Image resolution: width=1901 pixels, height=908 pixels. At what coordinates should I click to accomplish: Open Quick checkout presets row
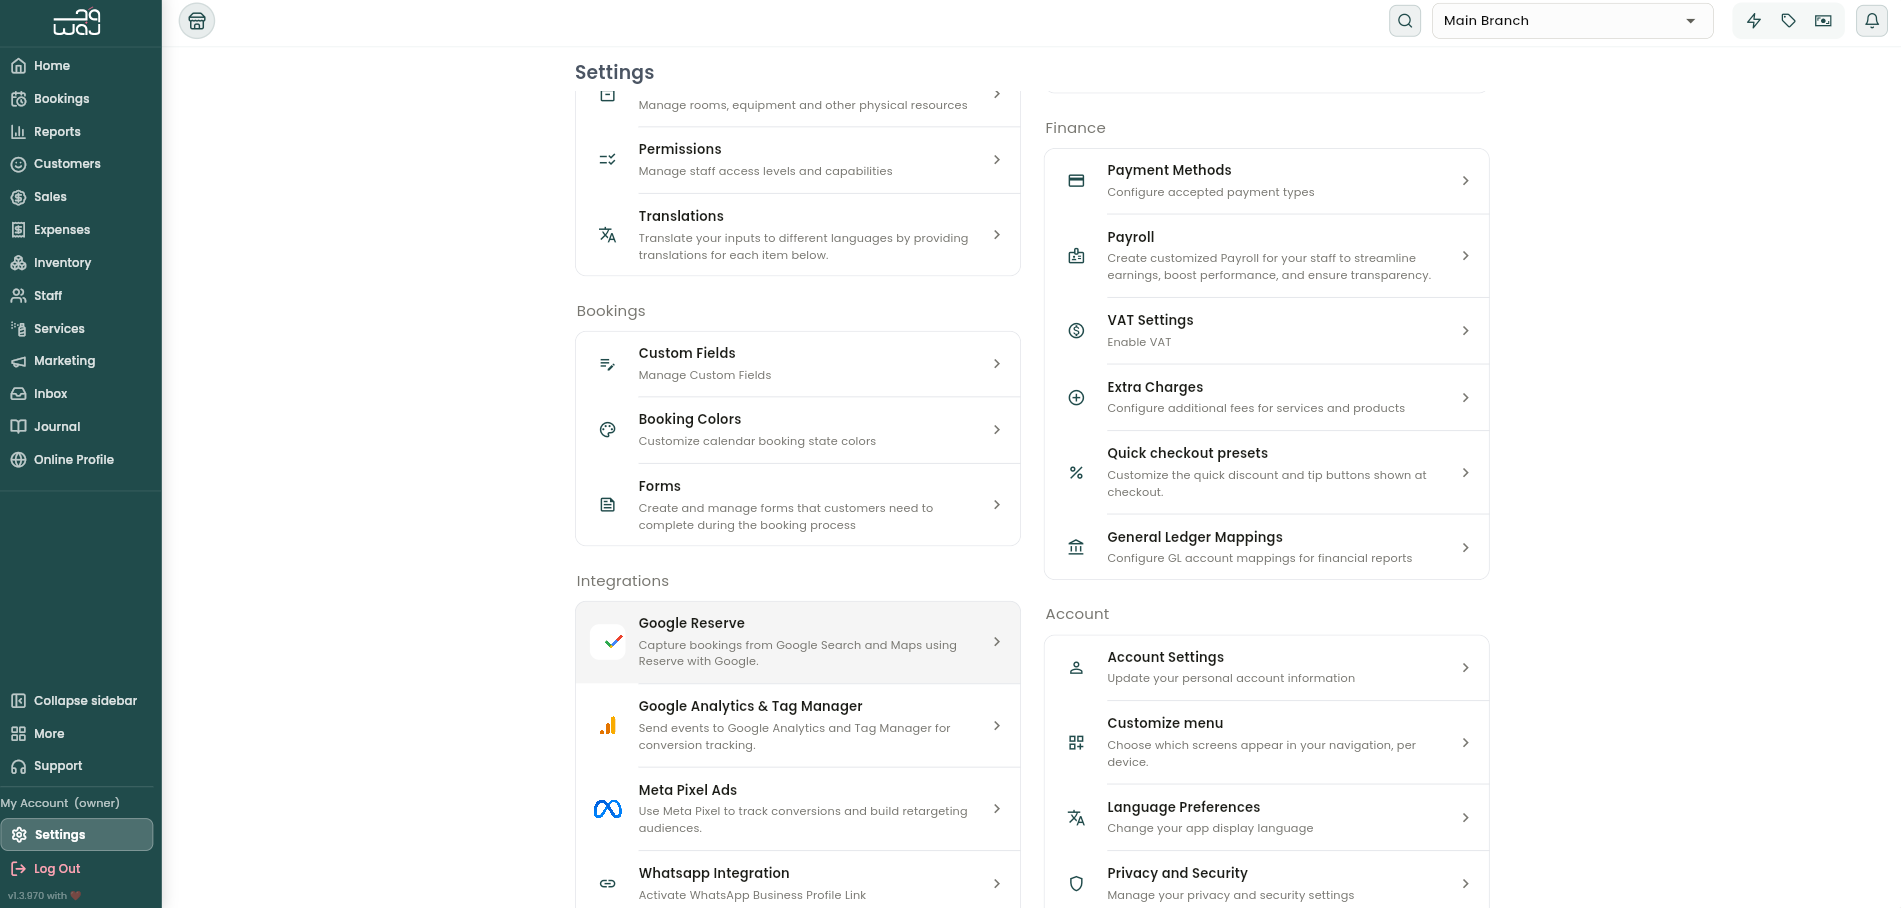coord(1267,473)
